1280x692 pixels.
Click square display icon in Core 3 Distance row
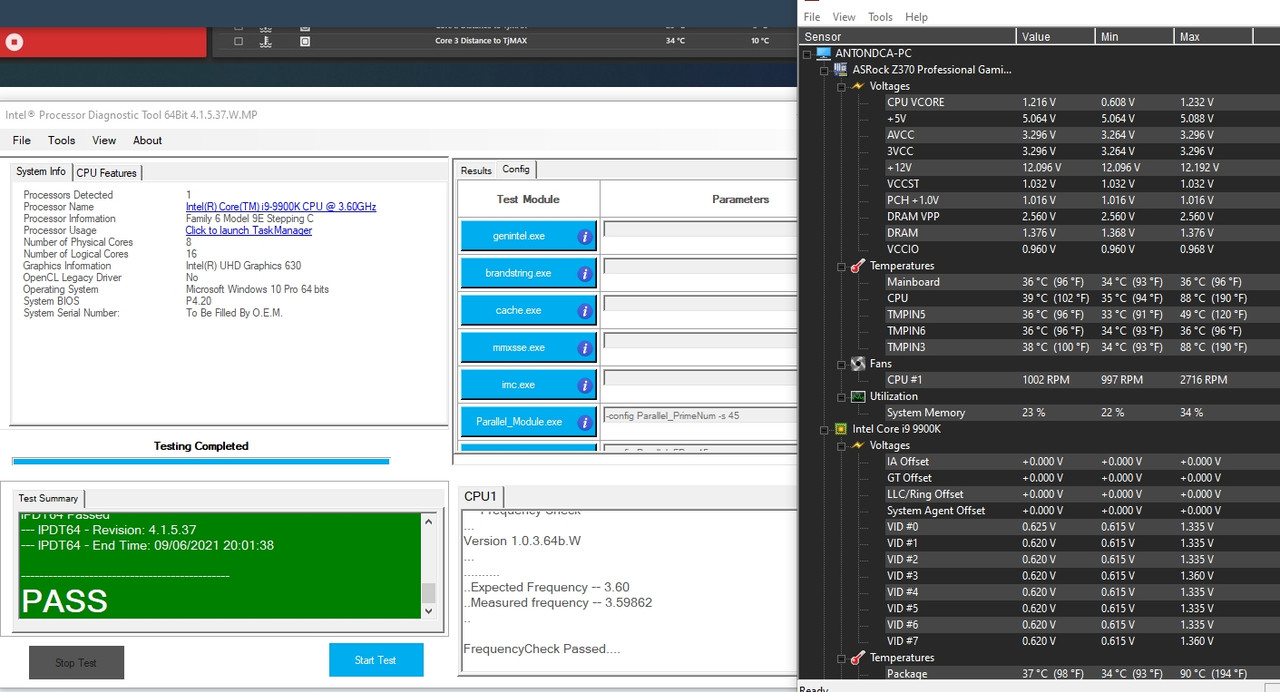[x=305, y=41]
